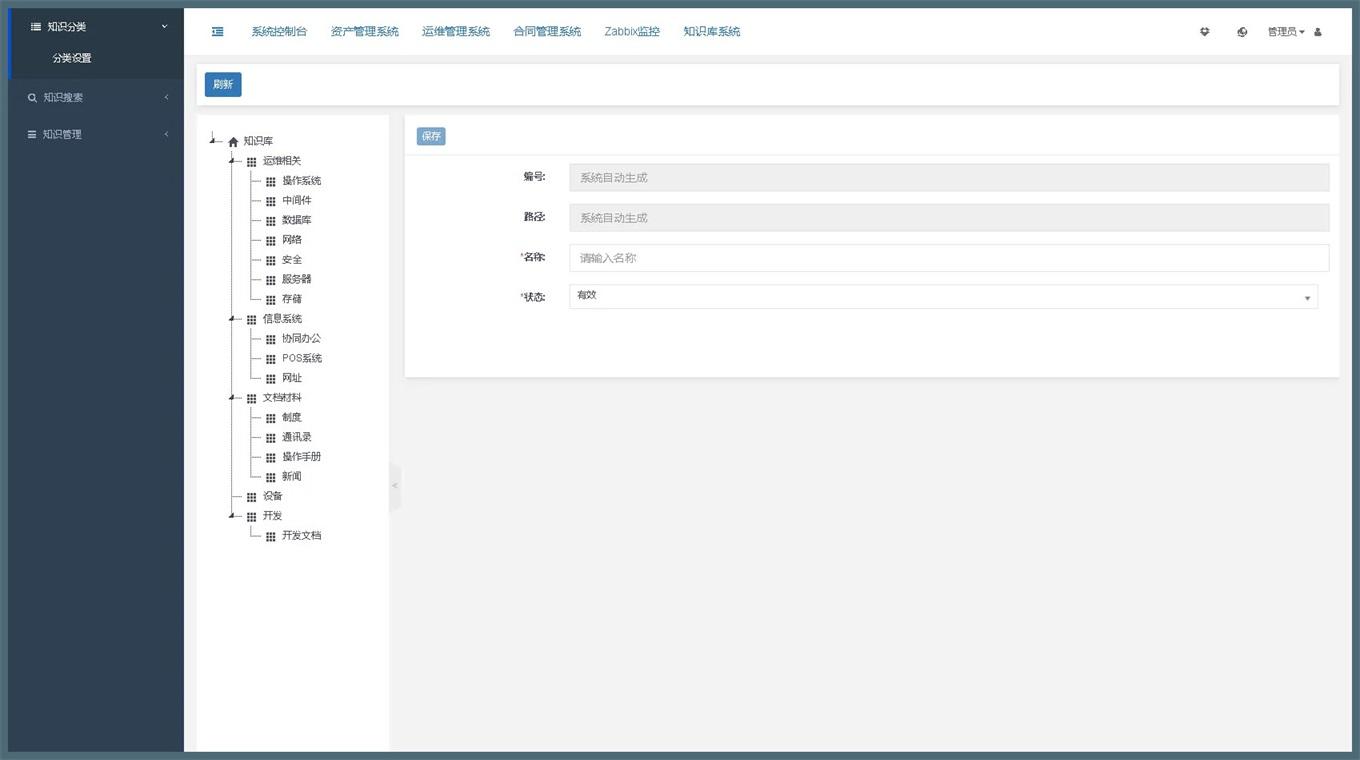The height and width of the screenshot is (760, 1360).
Task: Open the 分类设置 sidebar submenu item
Action: click(x=72, y=58)
